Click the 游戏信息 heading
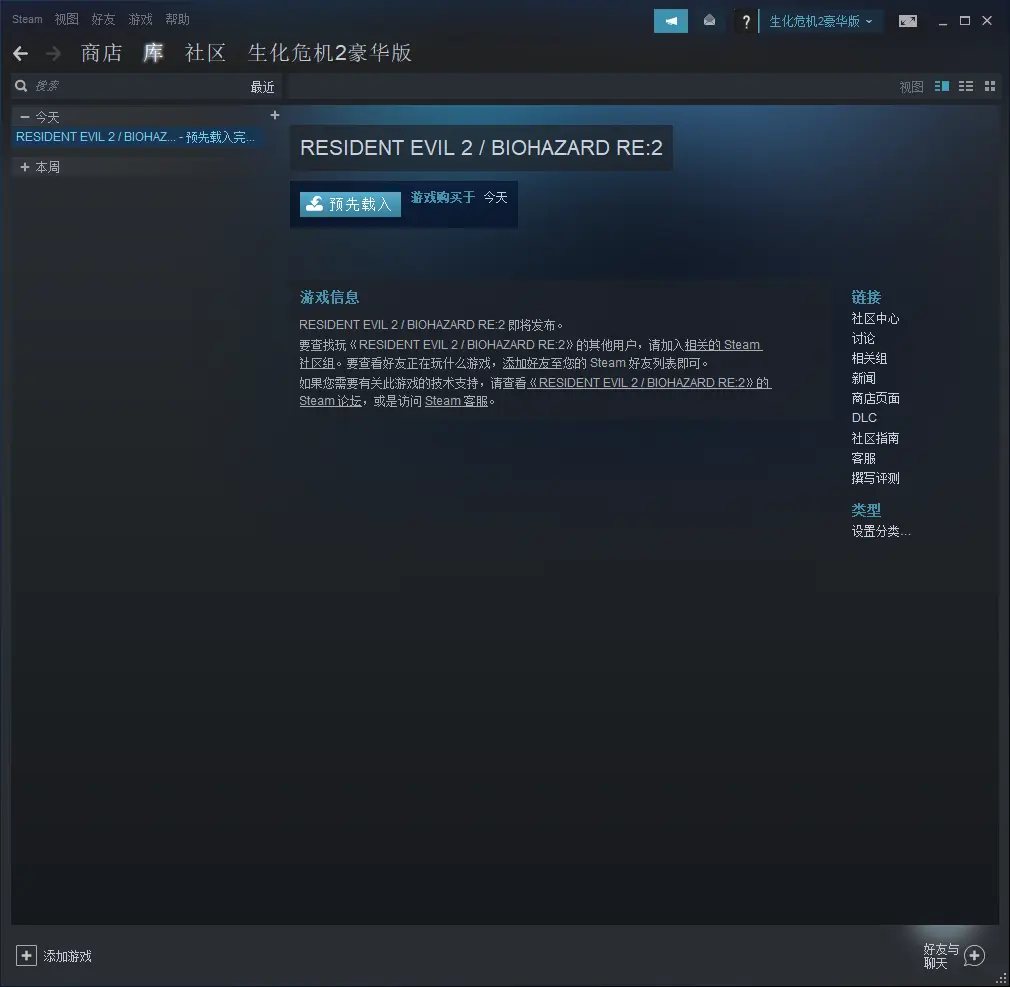The width and height of the screenshot is (1010, 987). (329, 297)
